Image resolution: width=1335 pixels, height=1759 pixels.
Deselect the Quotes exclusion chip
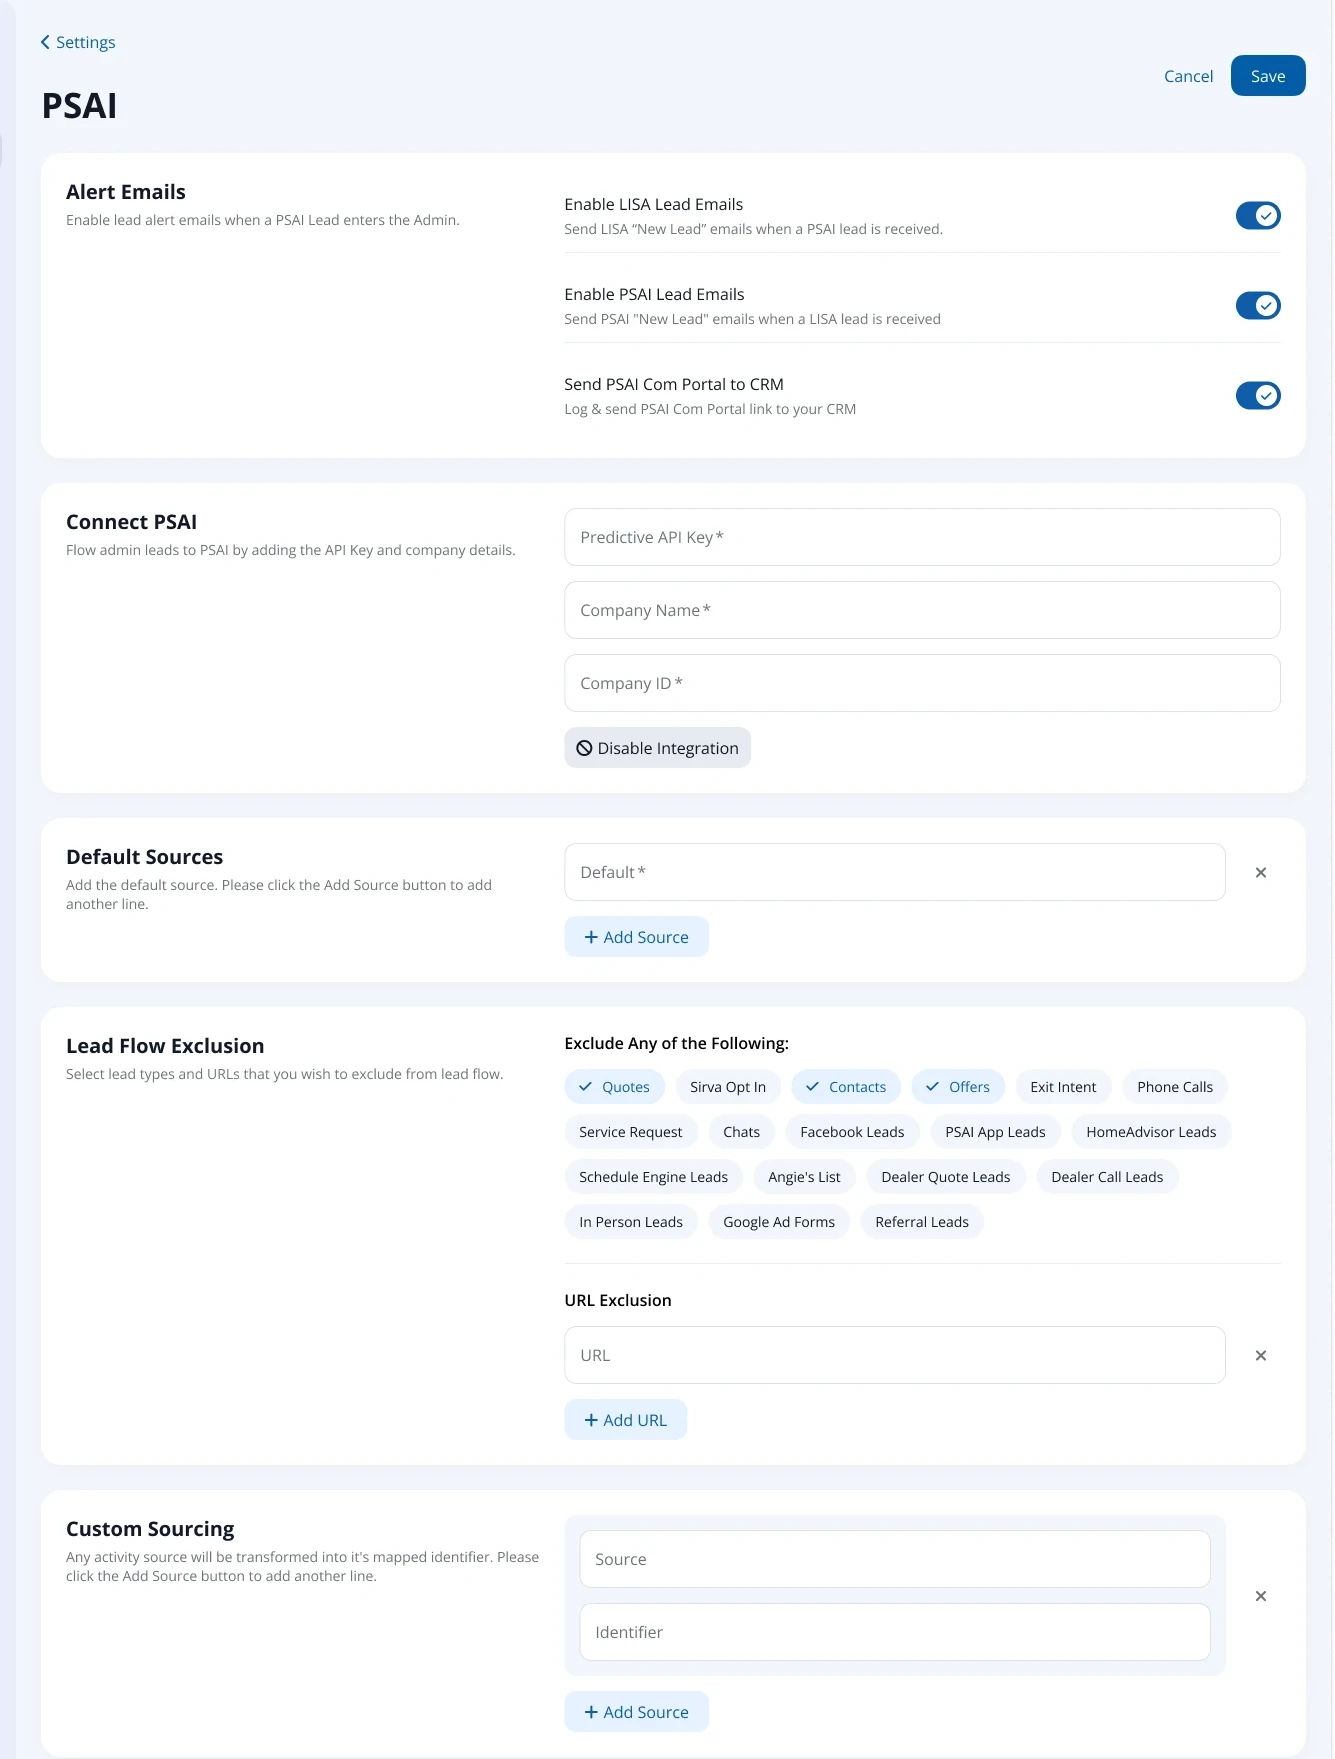pyautogui.click(x=614, y=1087)
